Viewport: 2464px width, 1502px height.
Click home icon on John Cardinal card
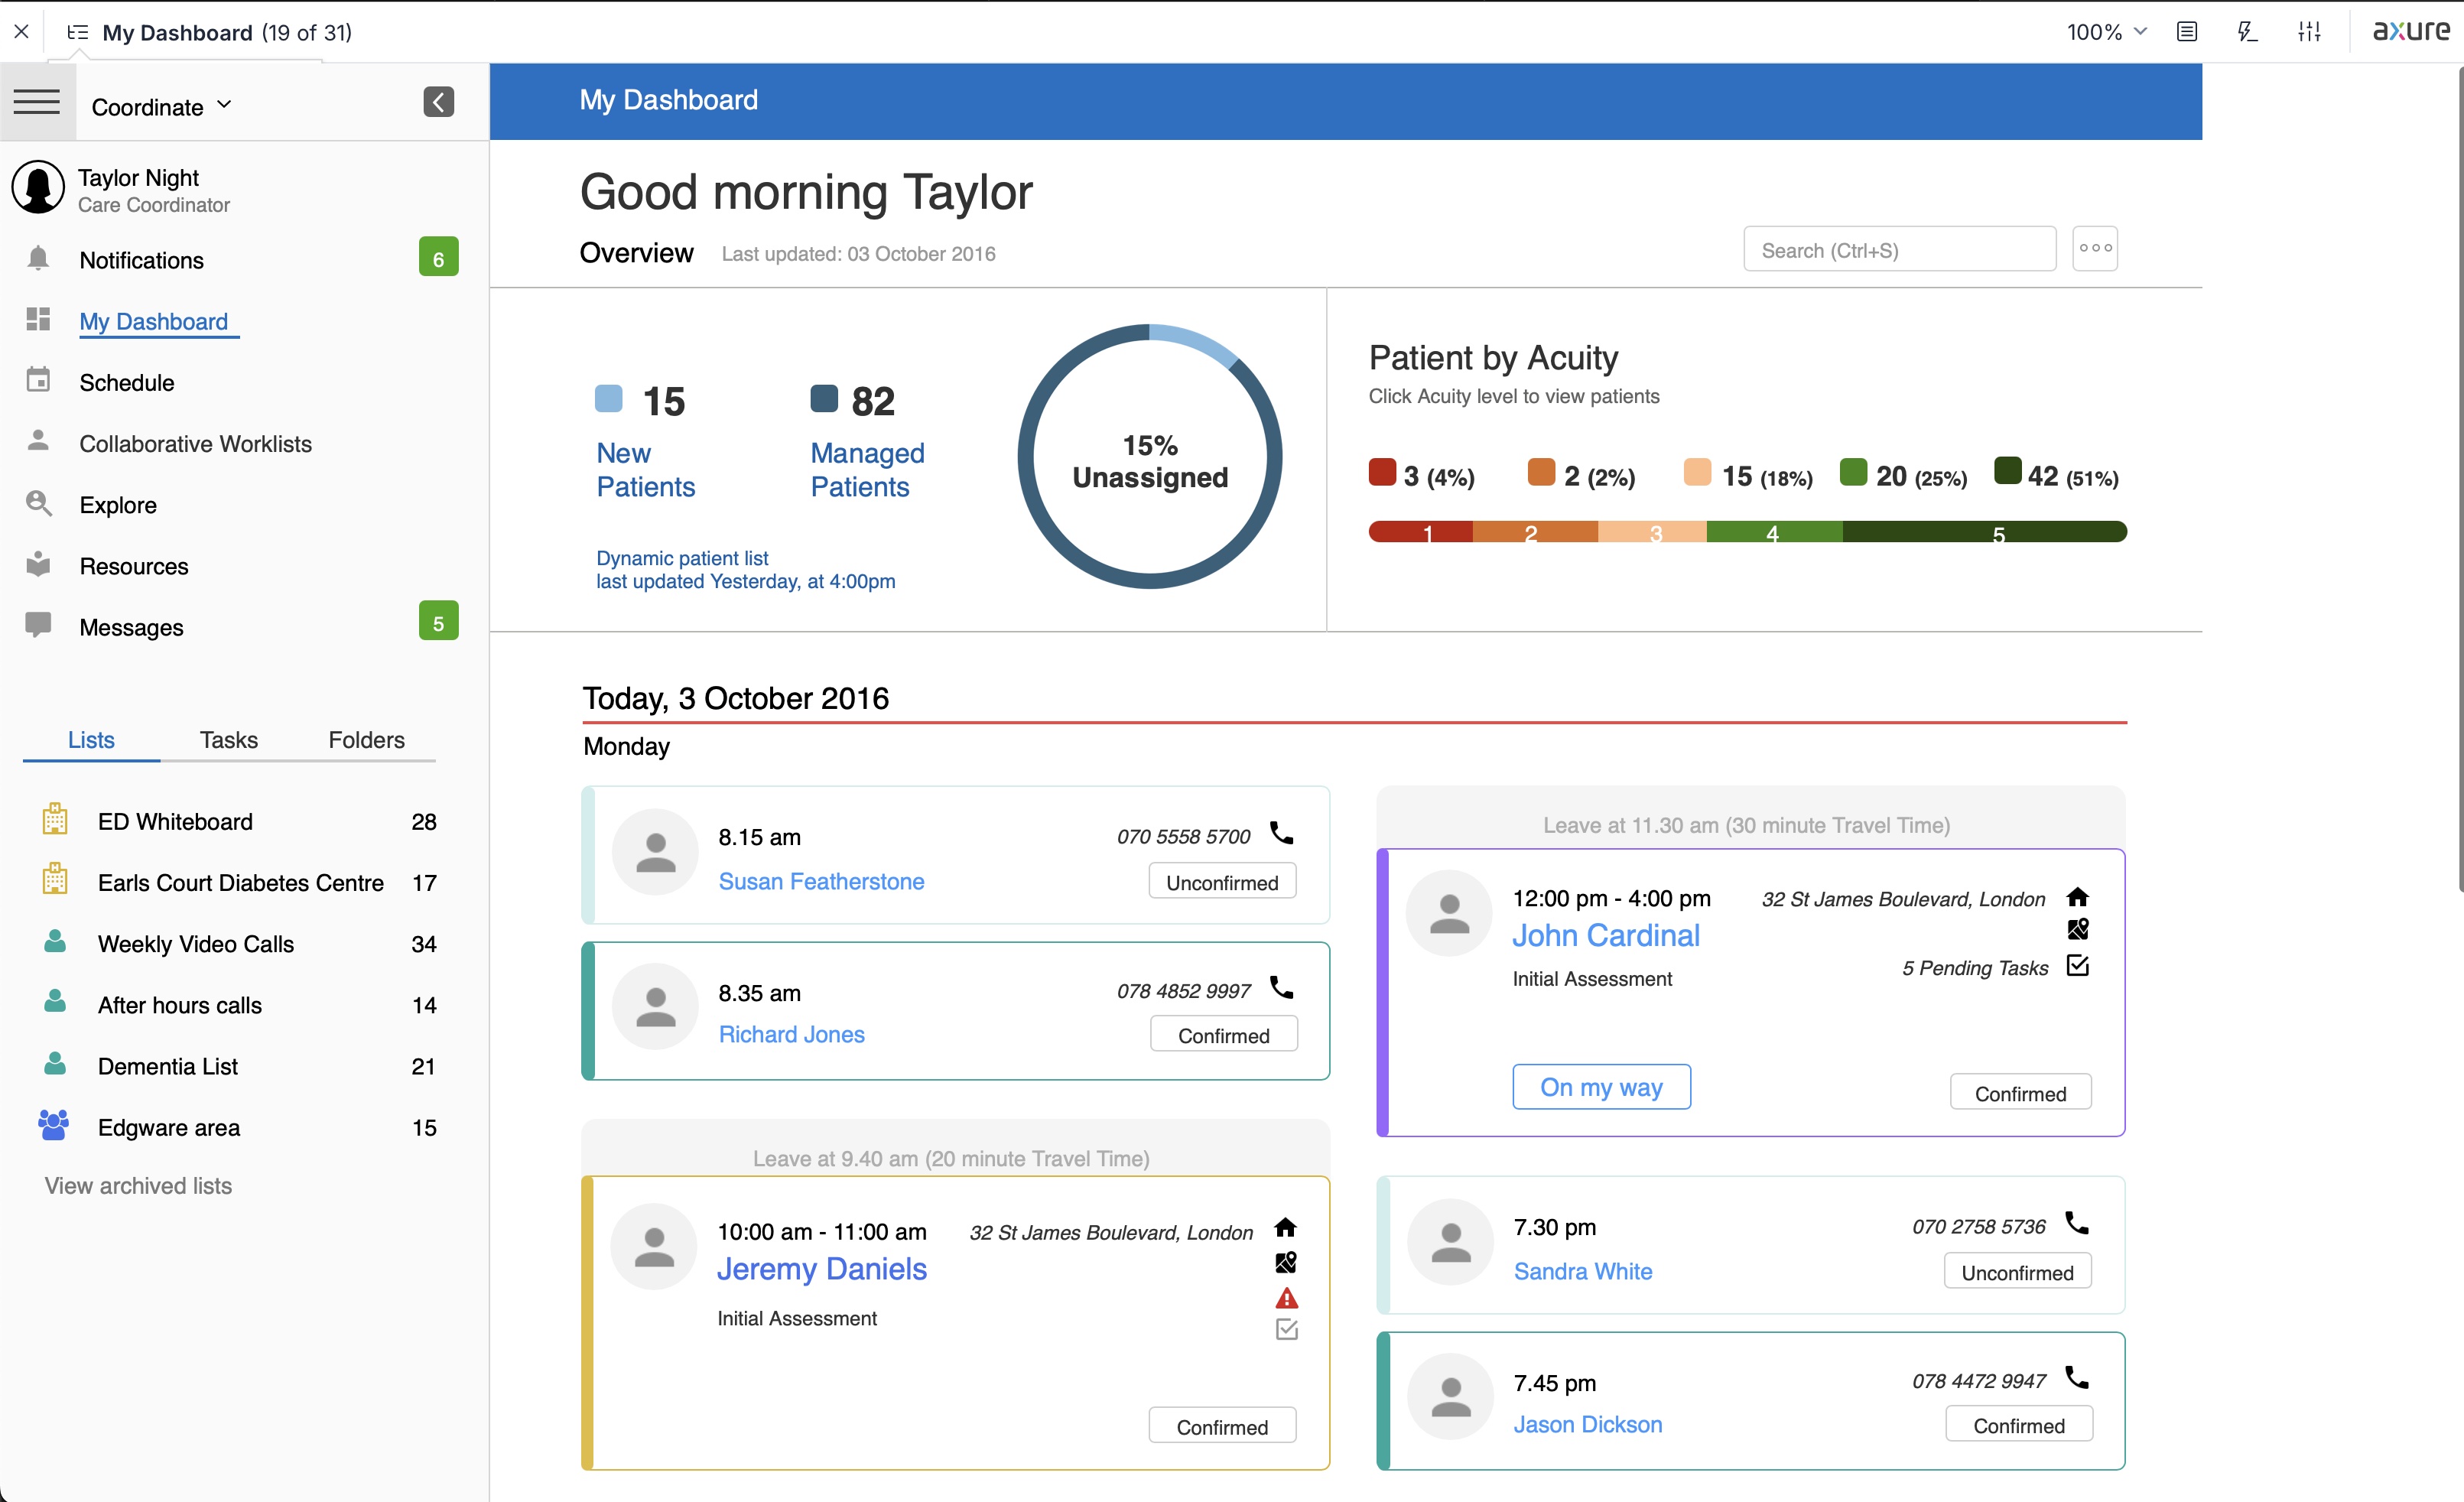point(2077,897)
